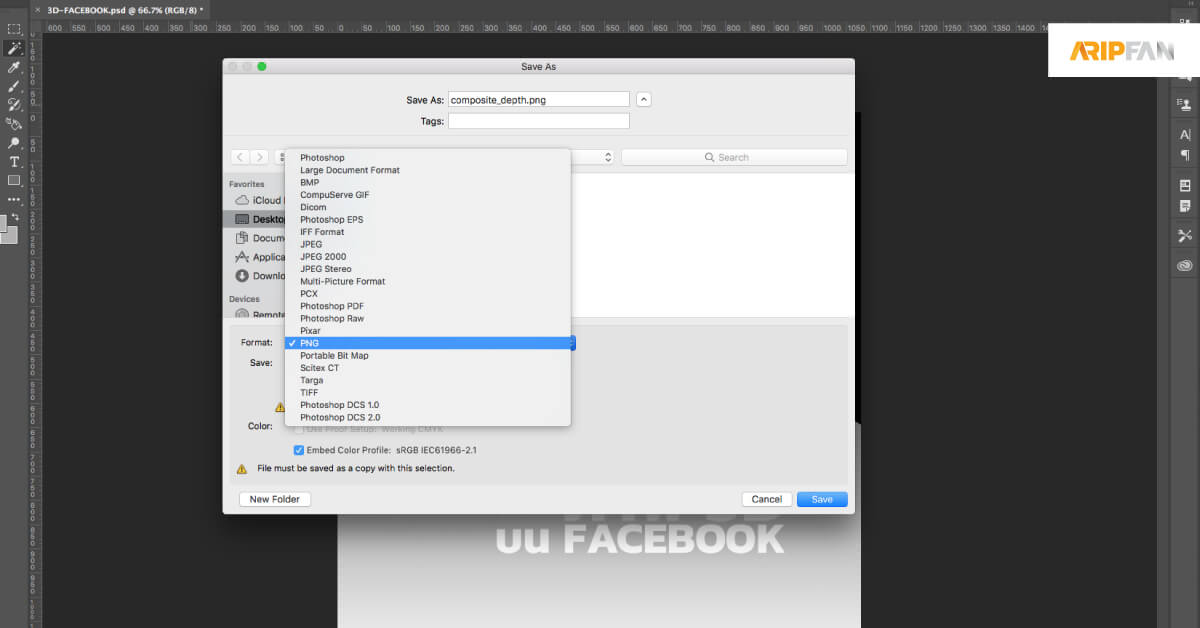Select the Rectangle shape tool
Image resolution: width=1200 pixels, height=628 pixels.
coord(14,180)
